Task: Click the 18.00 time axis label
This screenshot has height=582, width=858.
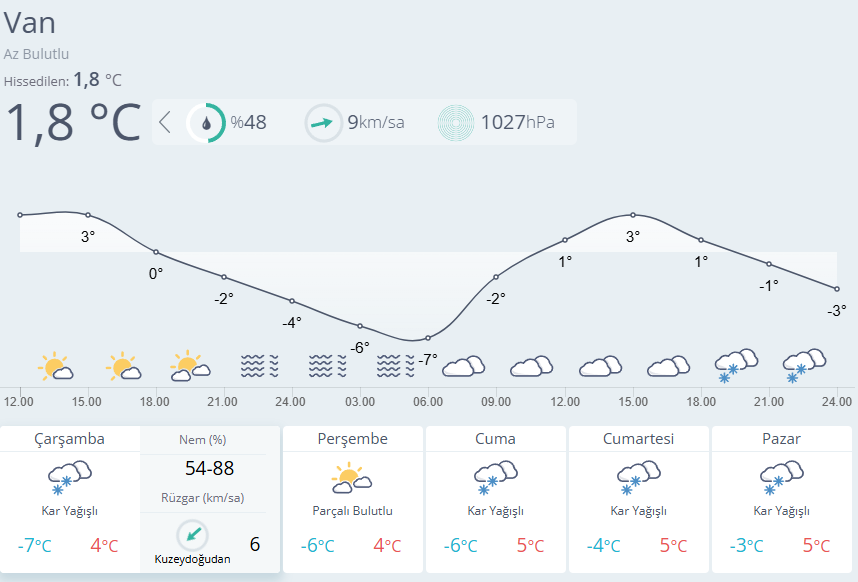Action: click(x=154, y=402)
